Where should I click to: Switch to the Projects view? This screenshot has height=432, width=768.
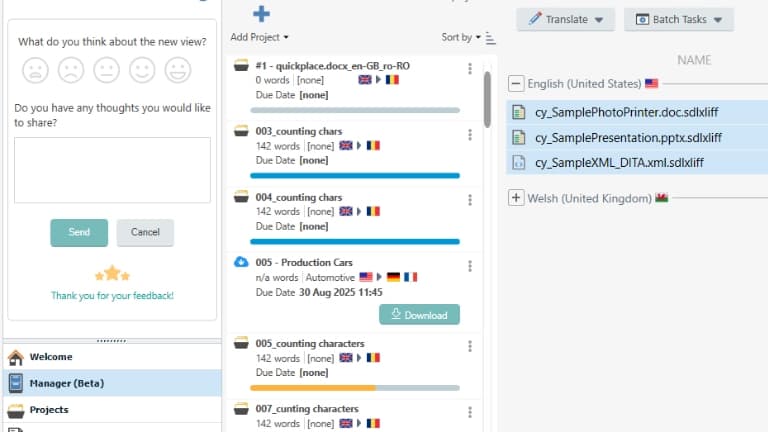112,409
